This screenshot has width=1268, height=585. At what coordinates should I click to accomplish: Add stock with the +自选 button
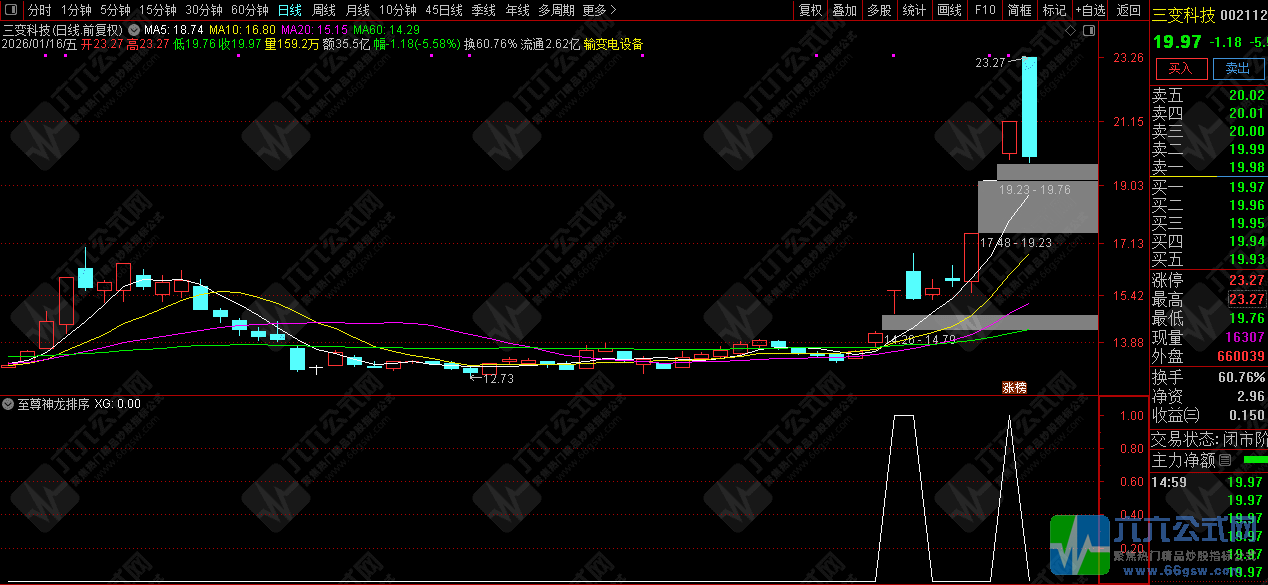coord(1090,10)
